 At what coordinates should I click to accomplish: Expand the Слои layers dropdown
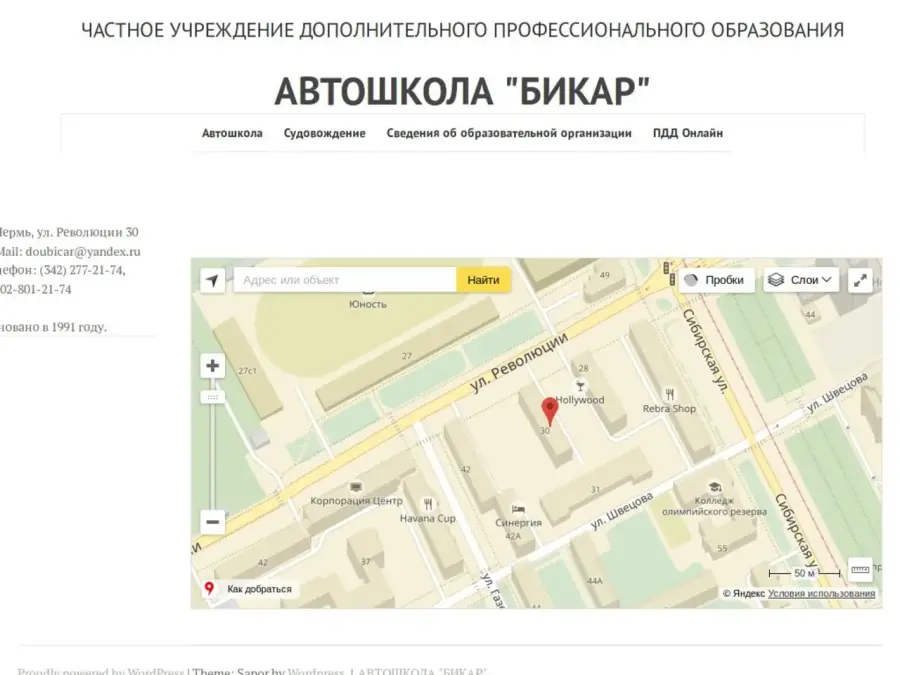click(801, 281)
